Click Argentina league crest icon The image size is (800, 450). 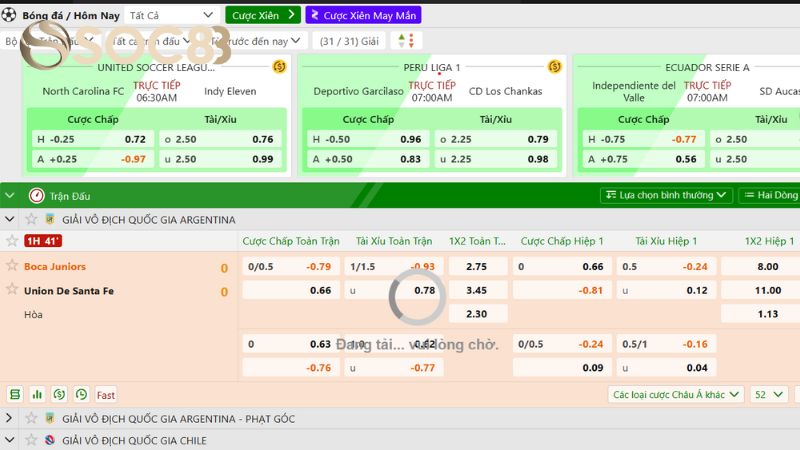tap(49, 219)
